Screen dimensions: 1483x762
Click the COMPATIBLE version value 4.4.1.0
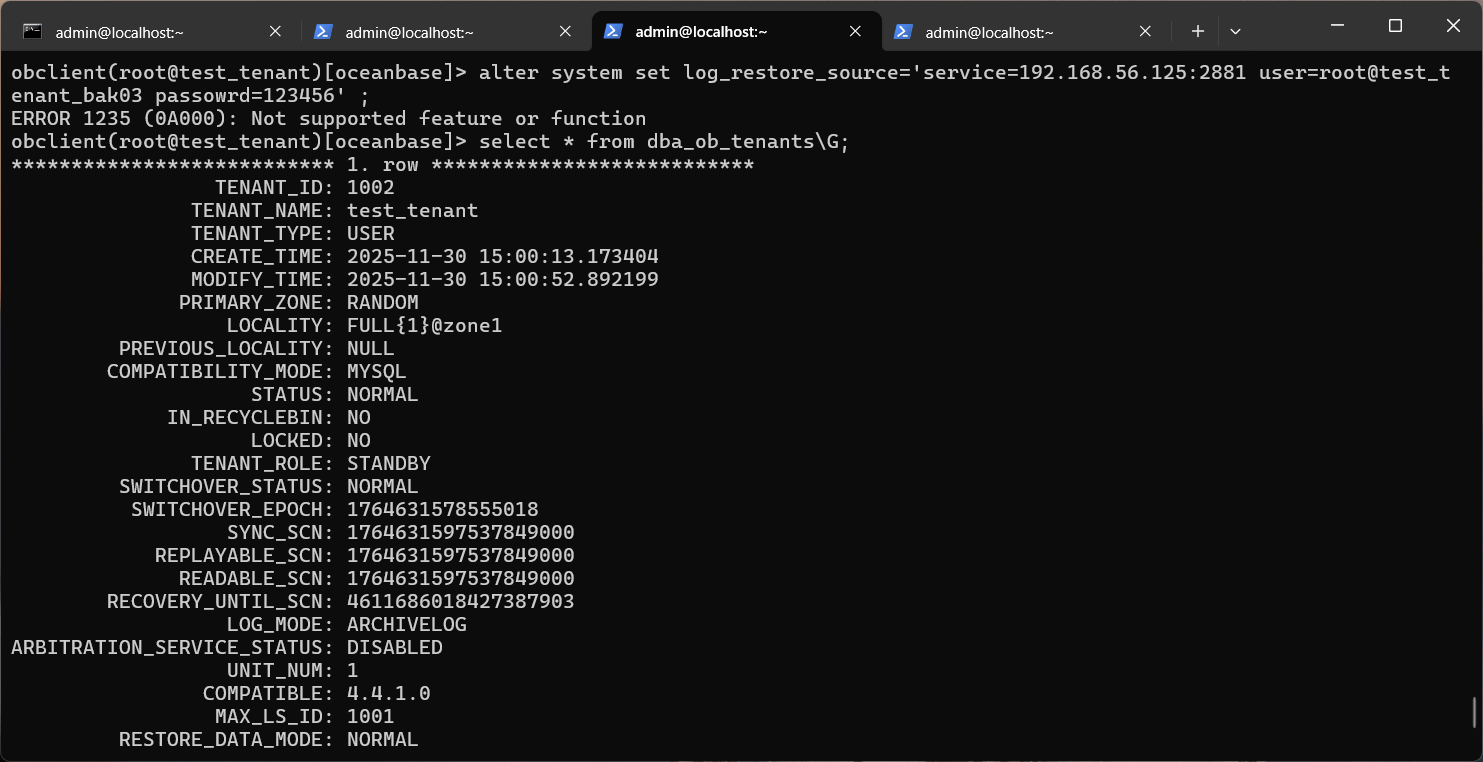tap(388, 693)
